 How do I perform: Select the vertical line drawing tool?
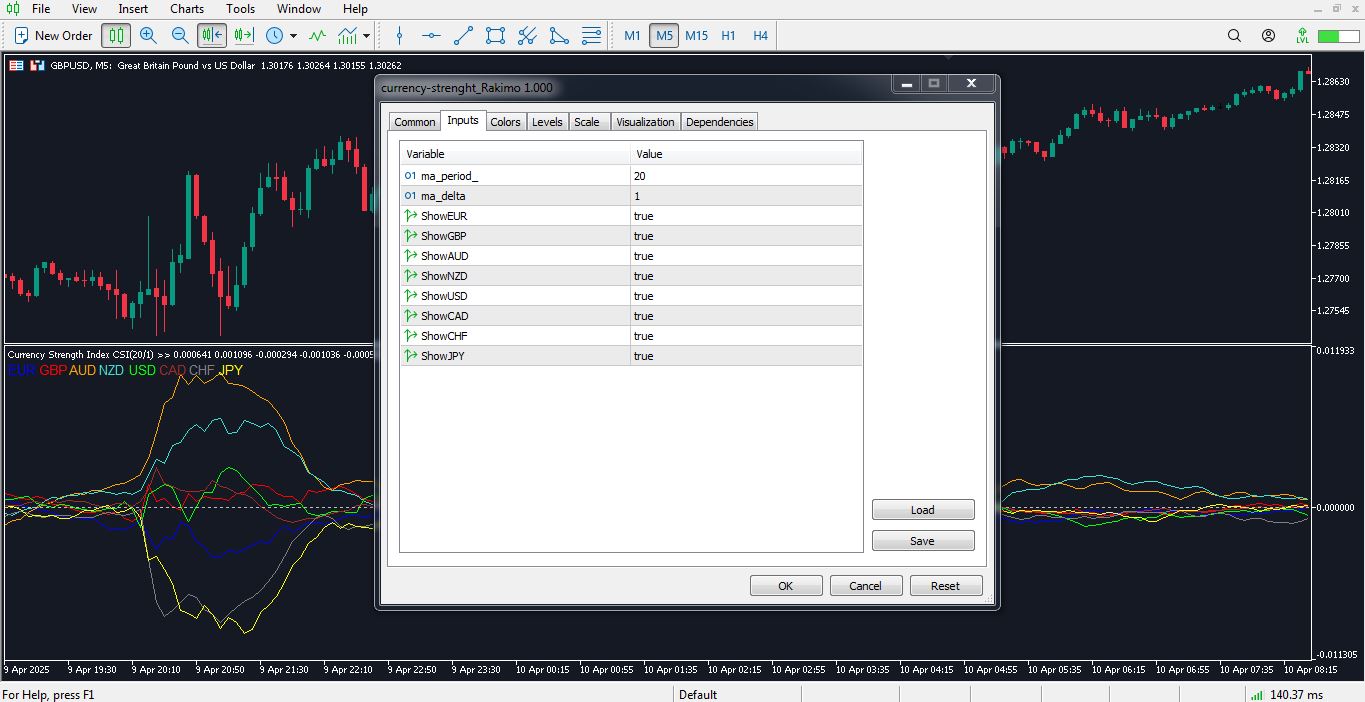coord(400,36)
